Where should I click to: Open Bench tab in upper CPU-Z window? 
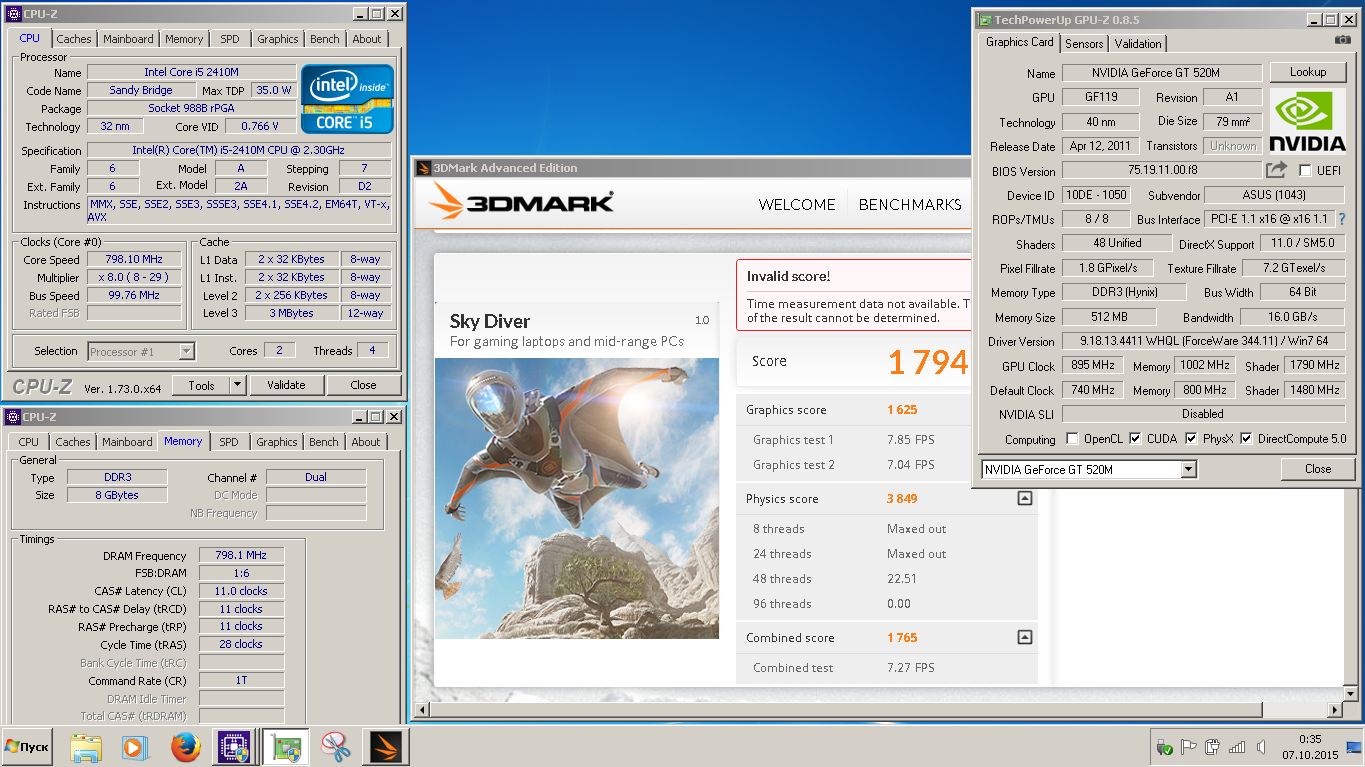point(324,39)
